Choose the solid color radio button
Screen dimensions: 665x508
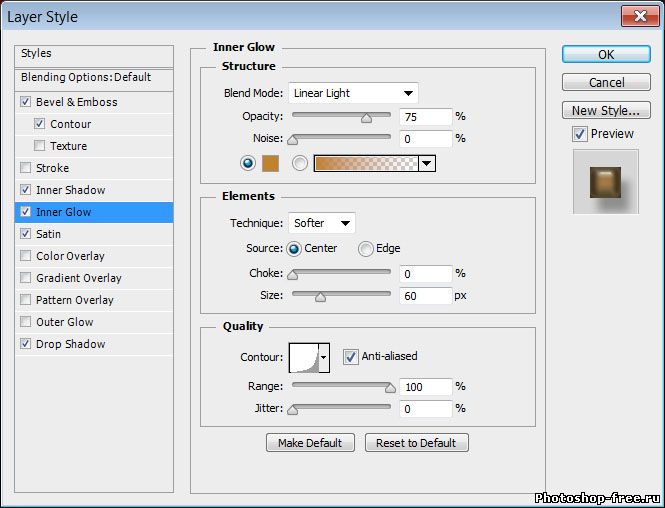248,163
